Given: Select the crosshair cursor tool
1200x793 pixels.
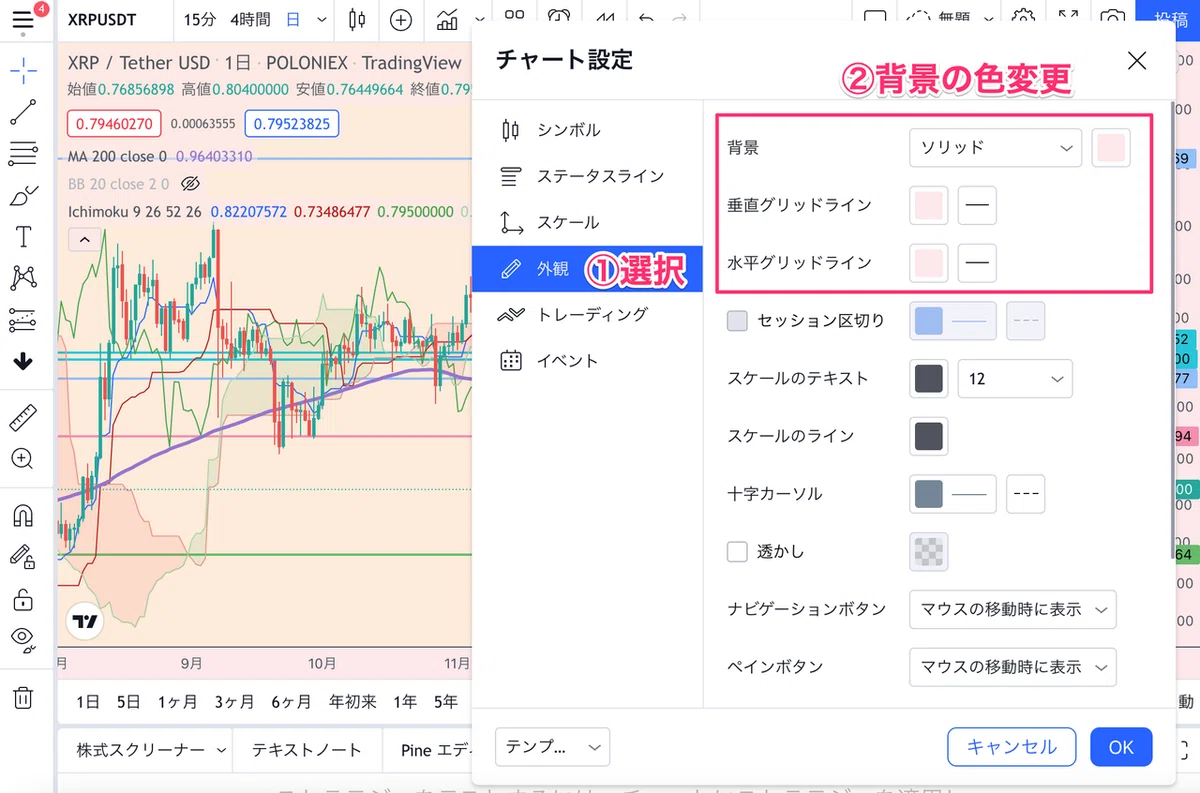Looking at the screenshot, I should click(23, 70).
